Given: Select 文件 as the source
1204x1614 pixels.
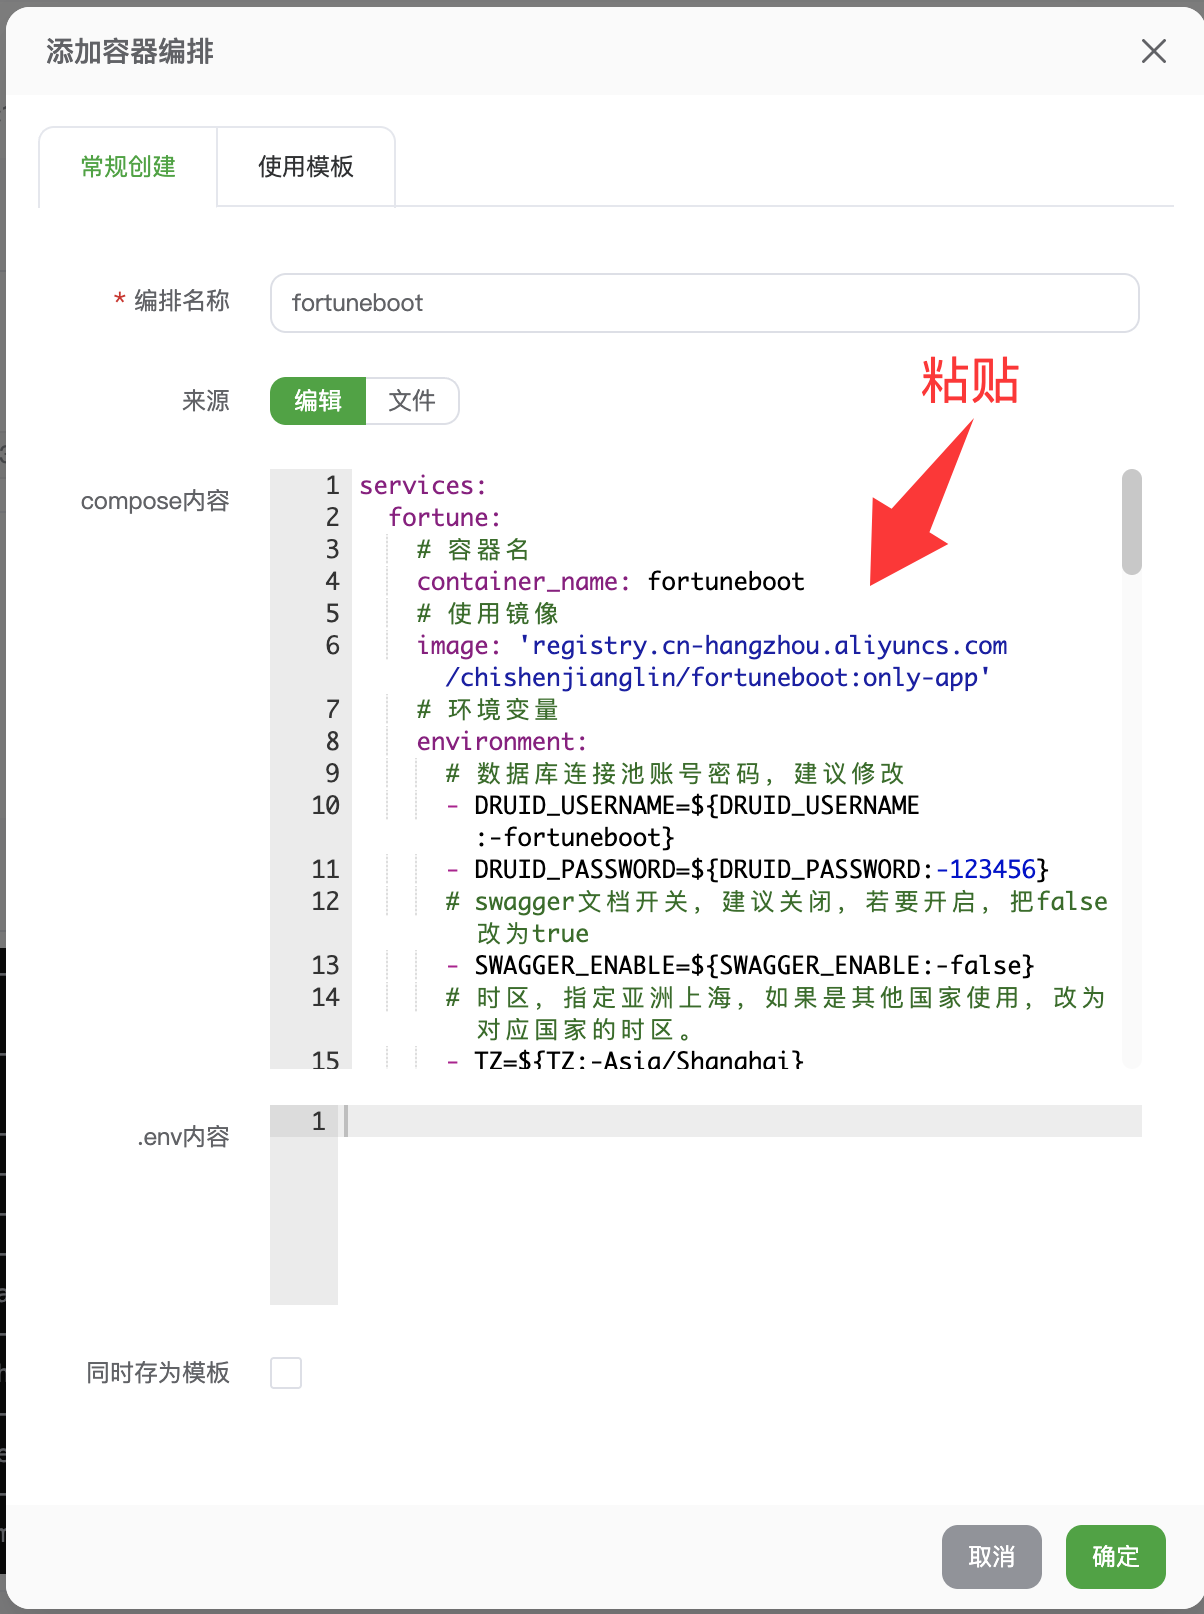Looking at the screenshot, I should 412,401.
